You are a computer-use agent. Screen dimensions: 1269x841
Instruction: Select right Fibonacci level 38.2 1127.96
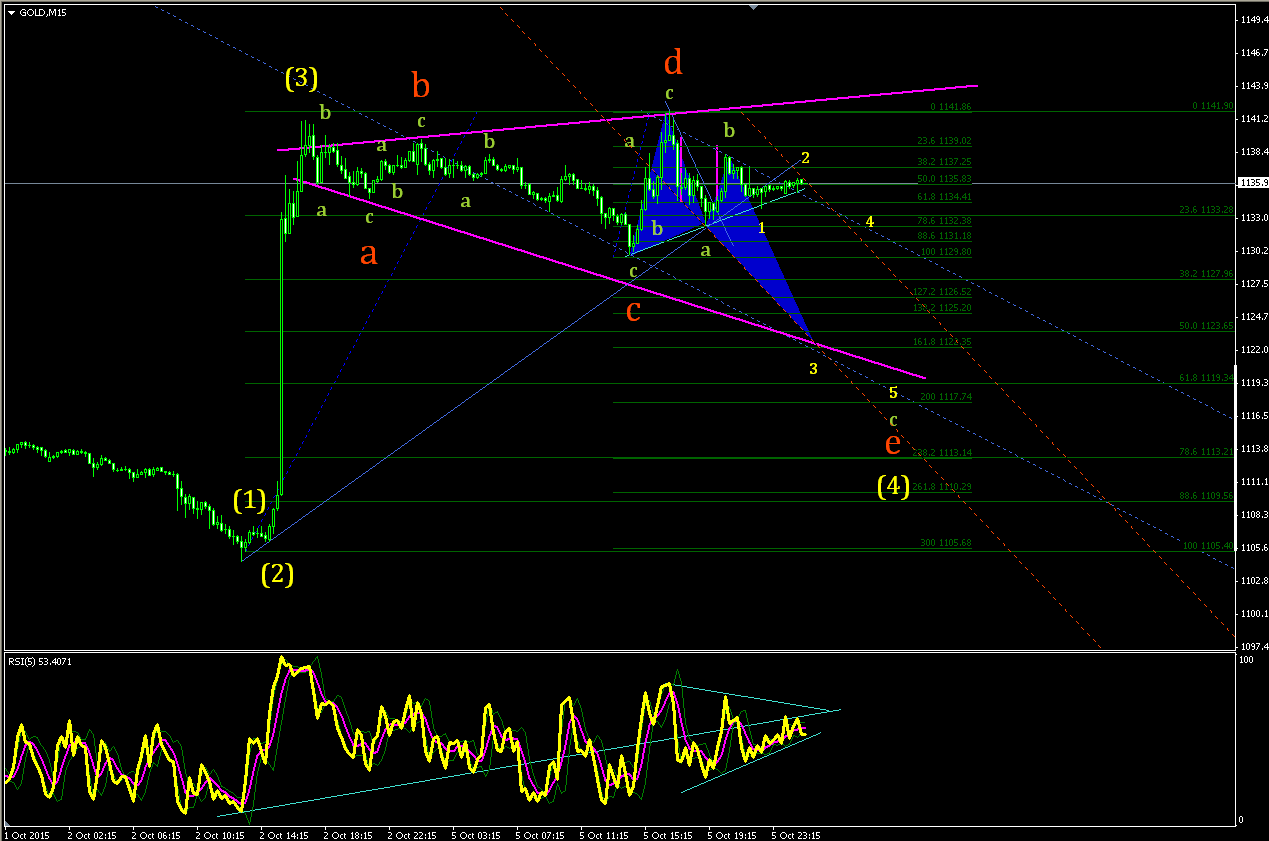1206,274
